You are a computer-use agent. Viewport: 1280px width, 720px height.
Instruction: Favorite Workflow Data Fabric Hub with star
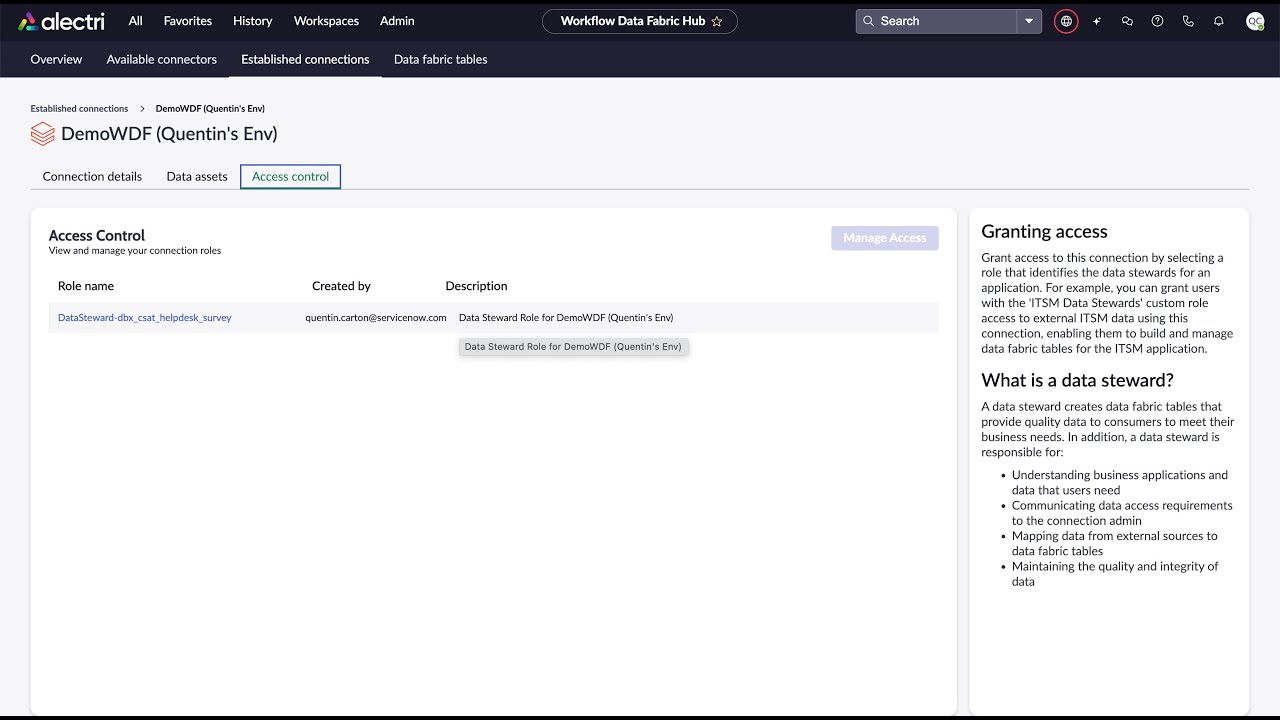point(717,21)
